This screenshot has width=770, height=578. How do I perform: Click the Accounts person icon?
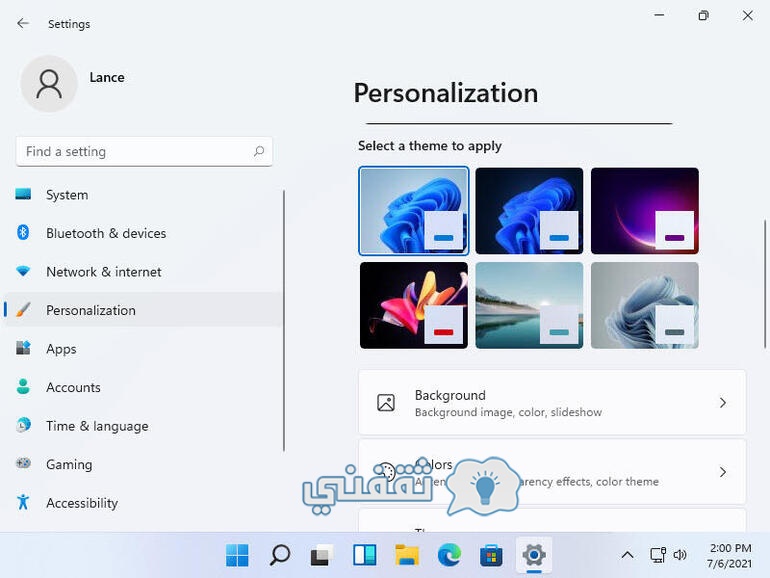pos(23,386)
